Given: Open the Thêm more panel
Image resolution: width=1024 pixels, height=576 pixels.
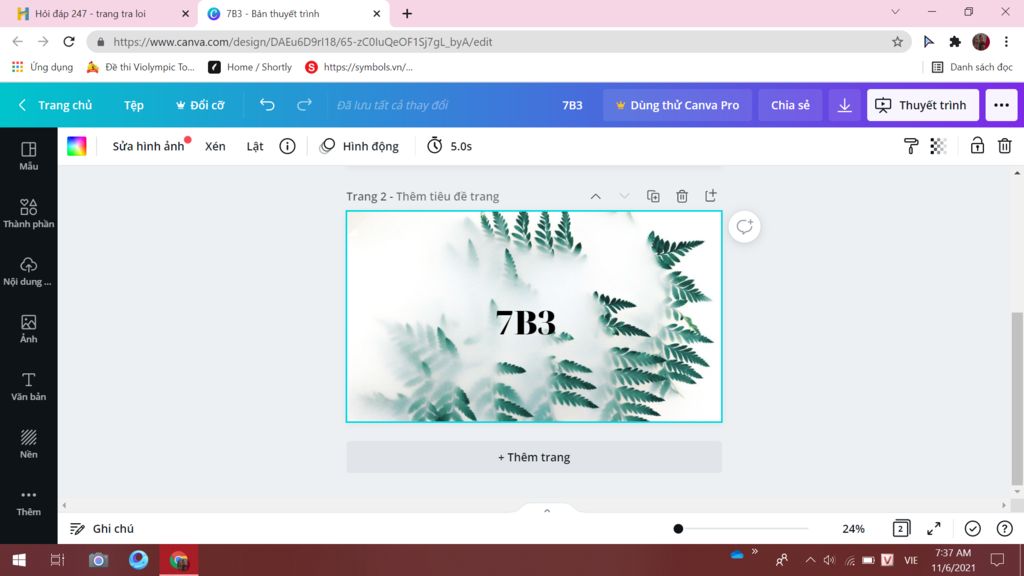Looking at the screenshot, I should [x=28, y=502].
